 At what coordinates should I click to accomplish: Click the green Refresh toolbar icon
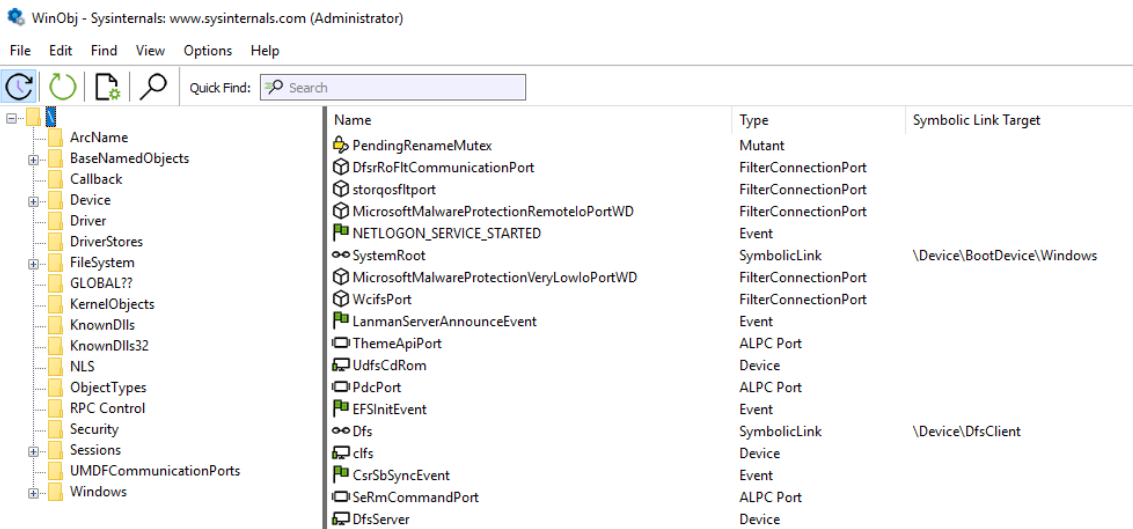click(62, 87)
